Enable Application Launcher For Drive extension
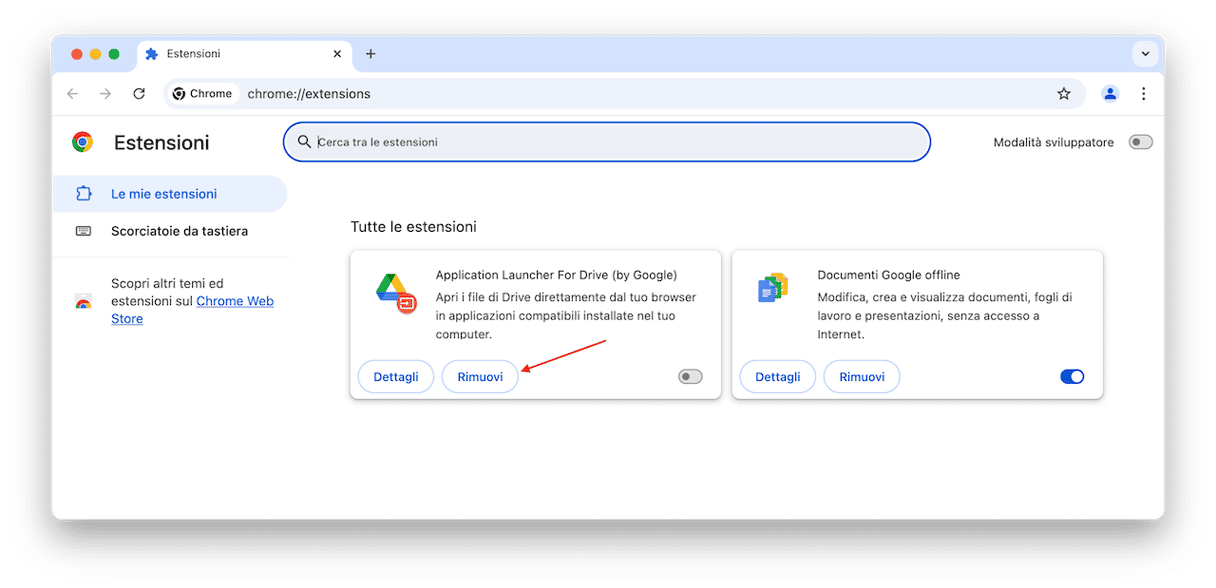This screenshot has height=588, width=1216. pos(690,377)
